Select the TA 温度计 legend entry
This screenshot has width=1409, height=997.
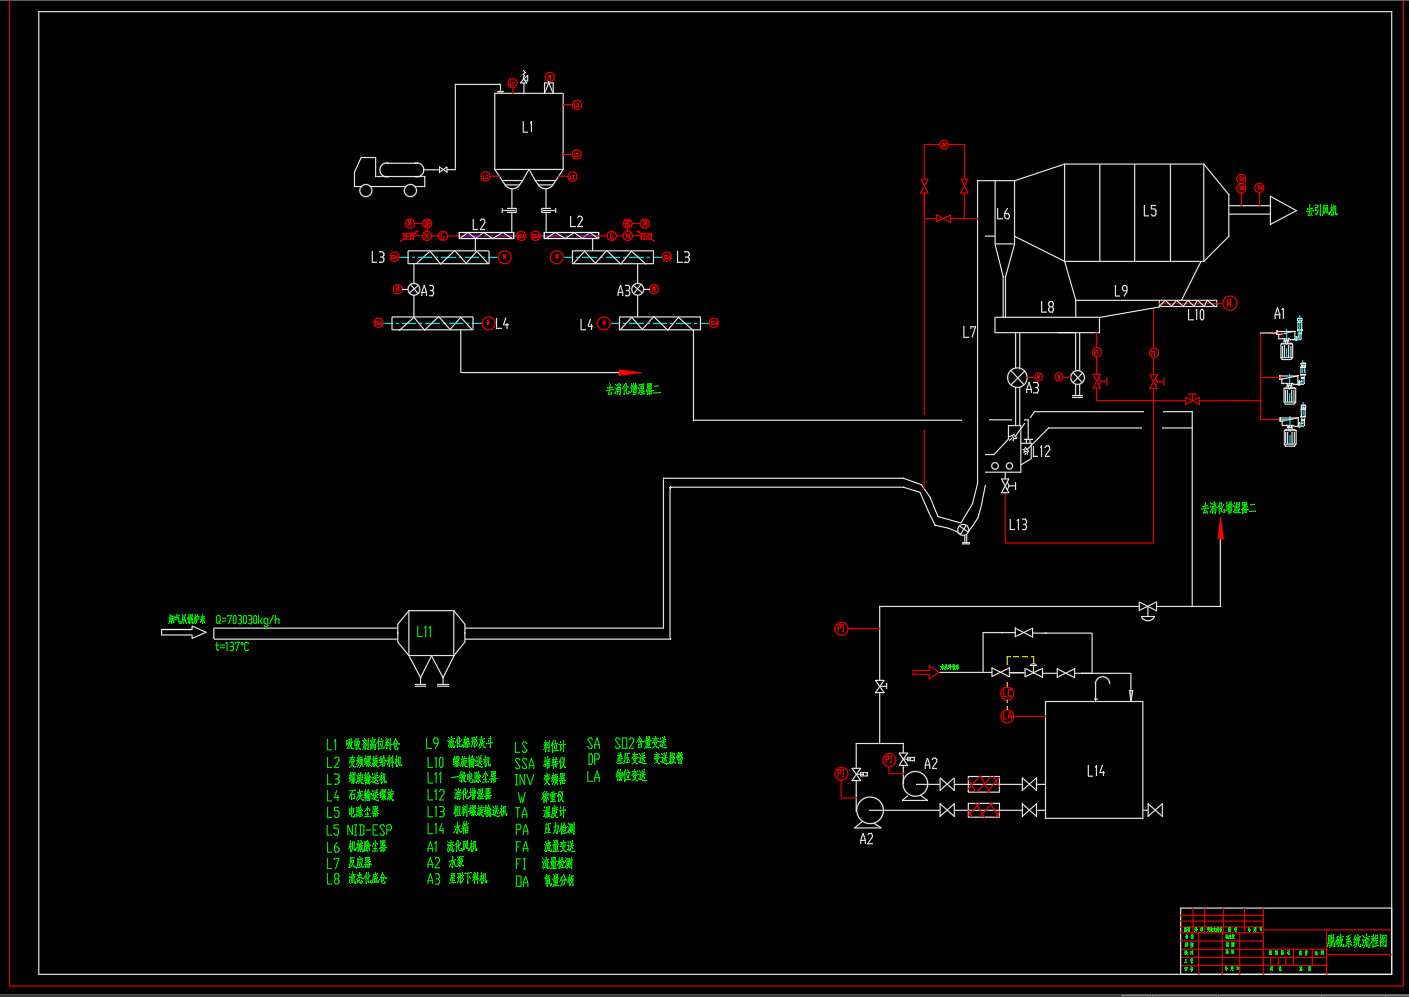(x=541, y=813)
